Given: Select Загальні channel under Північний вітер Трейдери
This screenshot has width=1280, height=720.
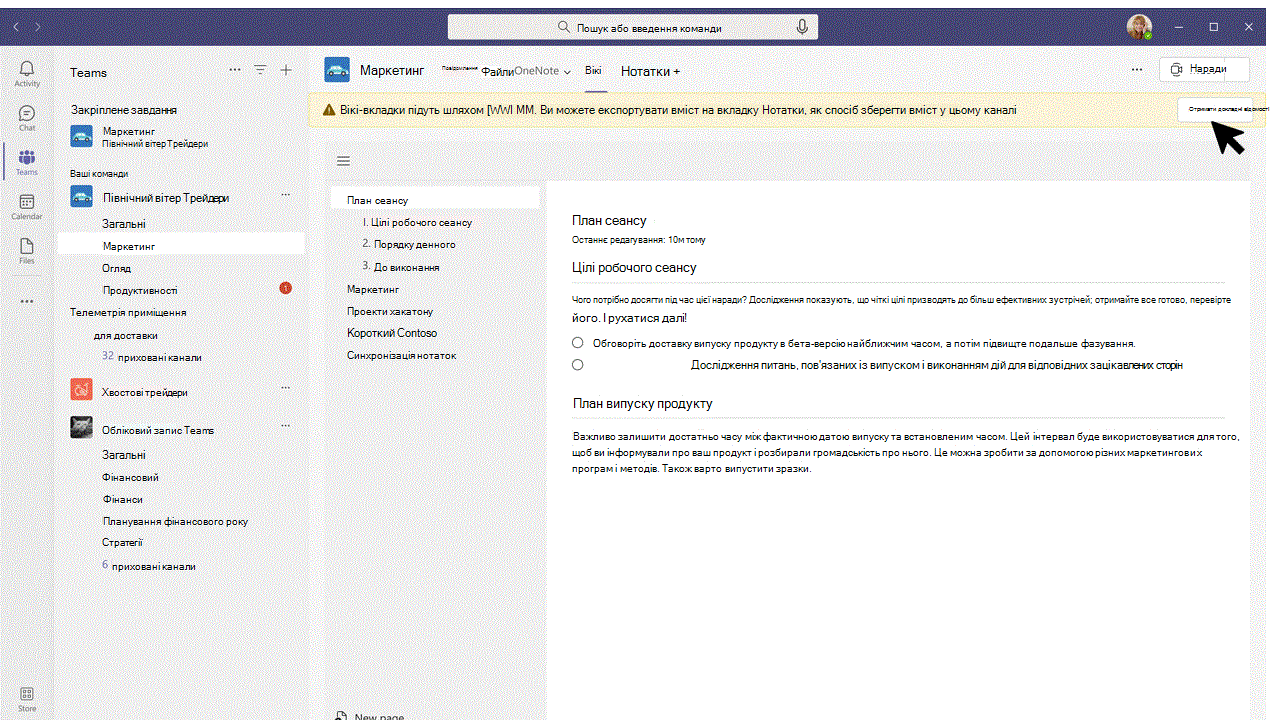Looking at the screenshot, I should tap(124, 224).
